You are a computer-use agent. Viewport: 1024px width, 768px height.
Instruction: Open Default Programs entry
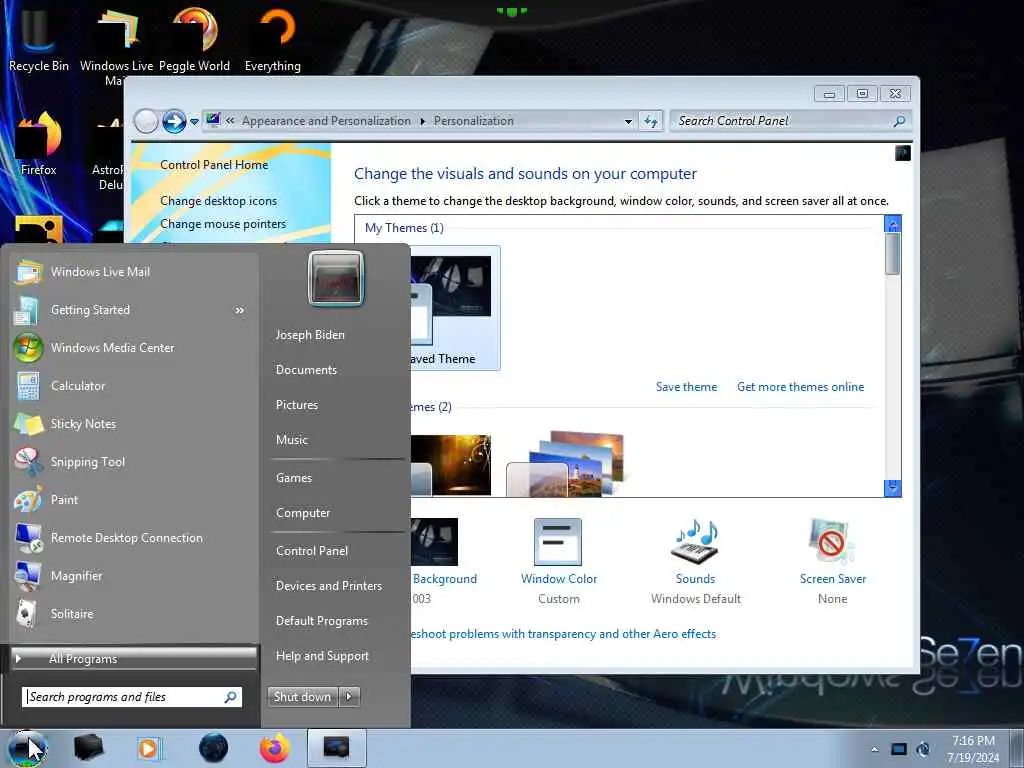(321, 621)
